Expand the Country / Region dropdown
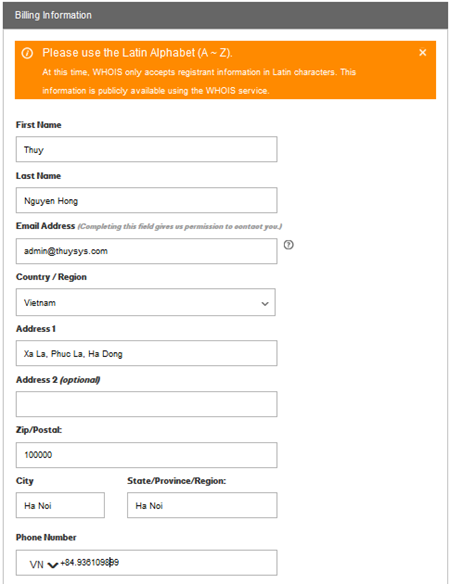Viewport: 450px width, 584px height. (x=146, y=302)
